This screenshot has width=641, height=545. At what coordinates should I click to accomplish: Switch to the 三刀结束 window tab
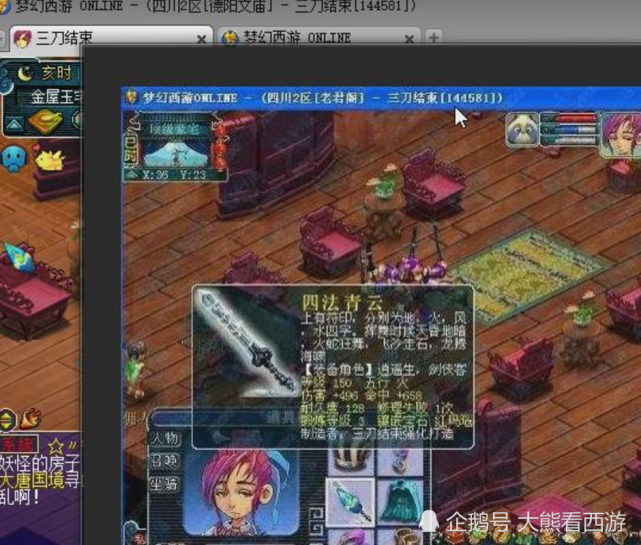(110, 38)
